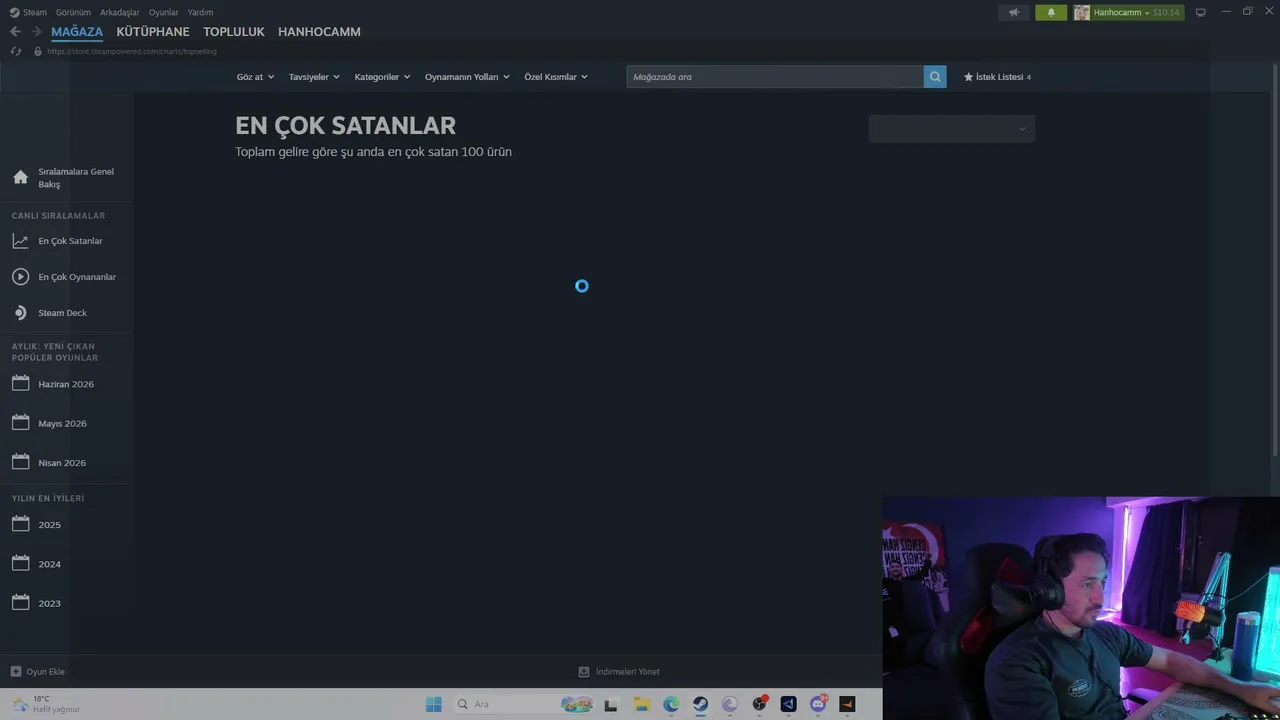1280x720 pixels.
Task: Click the Hanhocamm profile avatar
Action: [x=1081, y=13]
